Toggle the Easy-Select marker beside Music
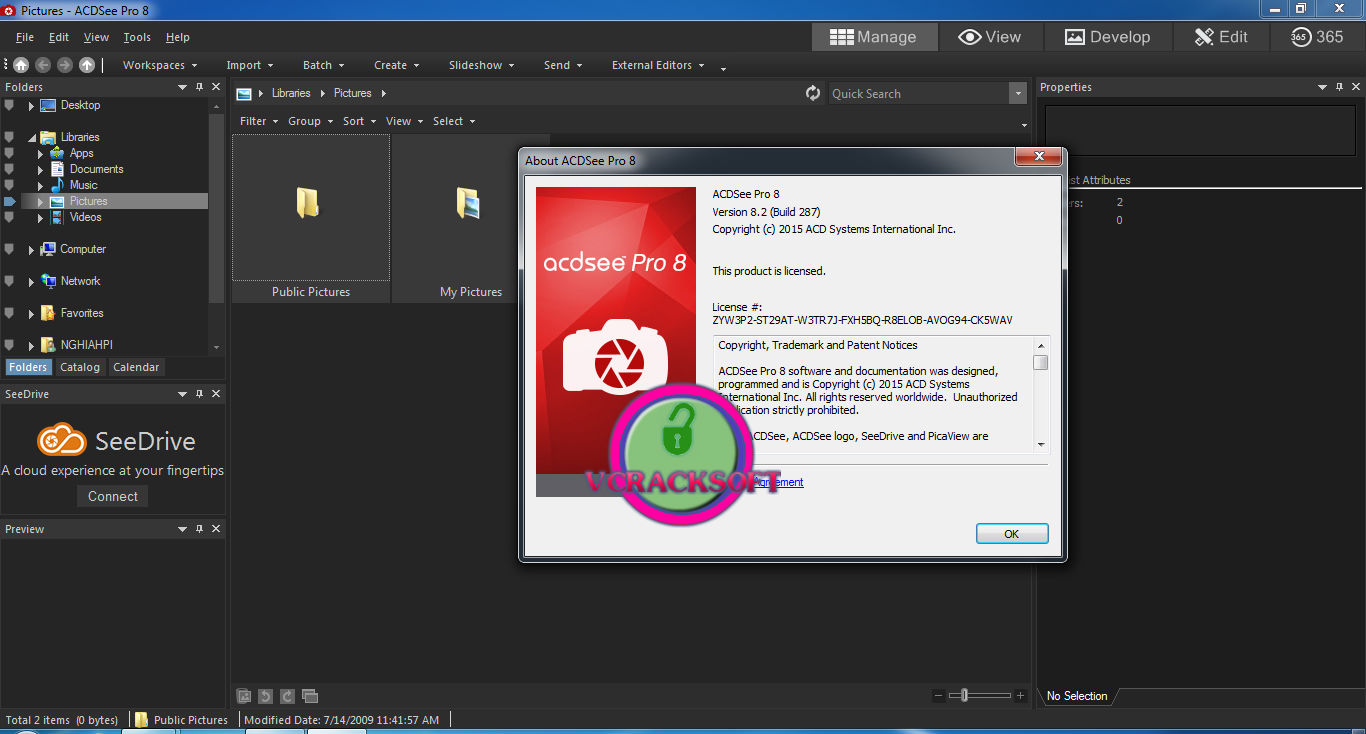Viewport: 1366px width, 734px height. pyautogui.click(x=9, y=185)
